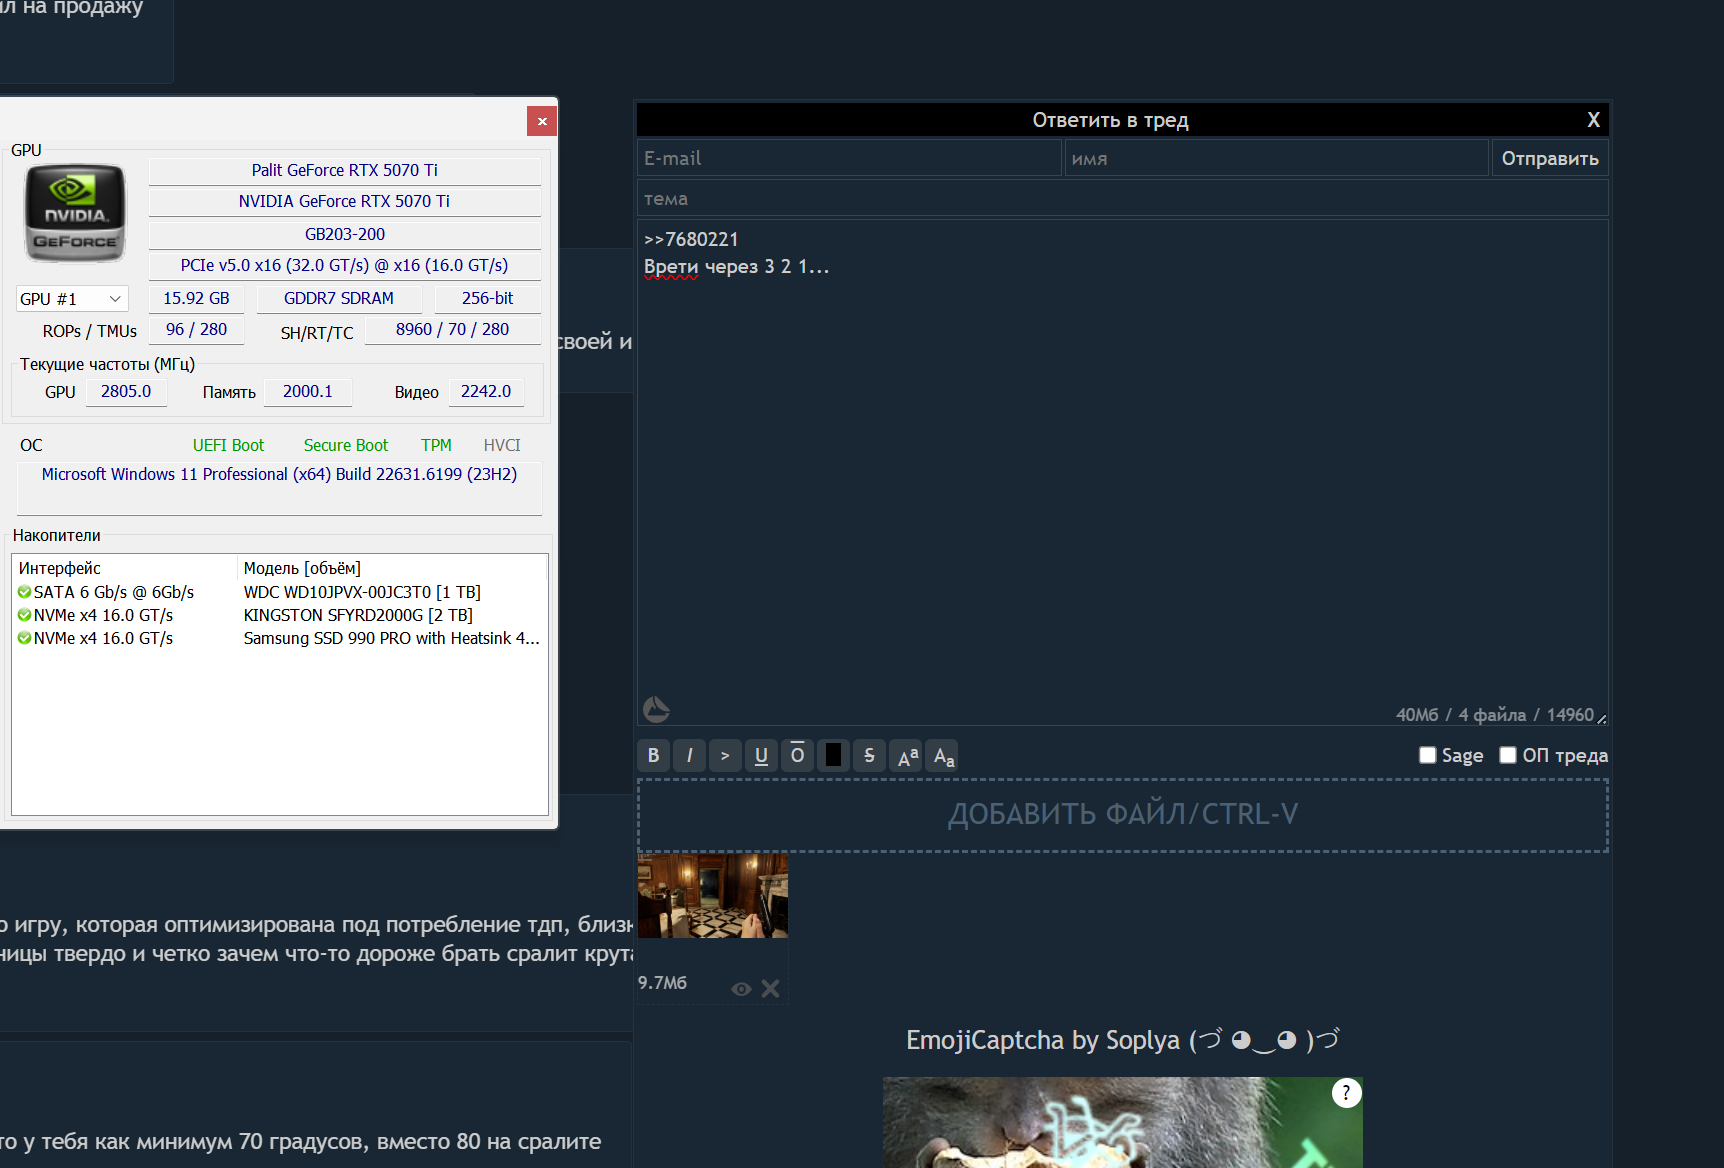This screenshot has width=1724, height=1168.
Task: Open the GPU #1 selector dropdown
Action: point(72,299)
